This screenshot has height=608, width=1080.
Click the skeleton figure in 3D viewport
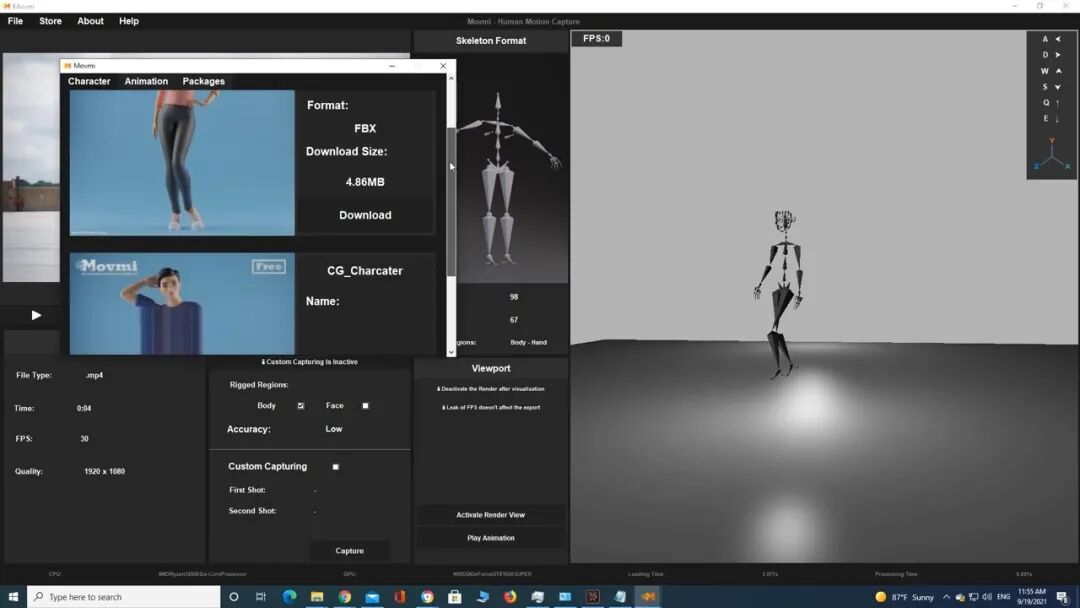tap(780, 295)
